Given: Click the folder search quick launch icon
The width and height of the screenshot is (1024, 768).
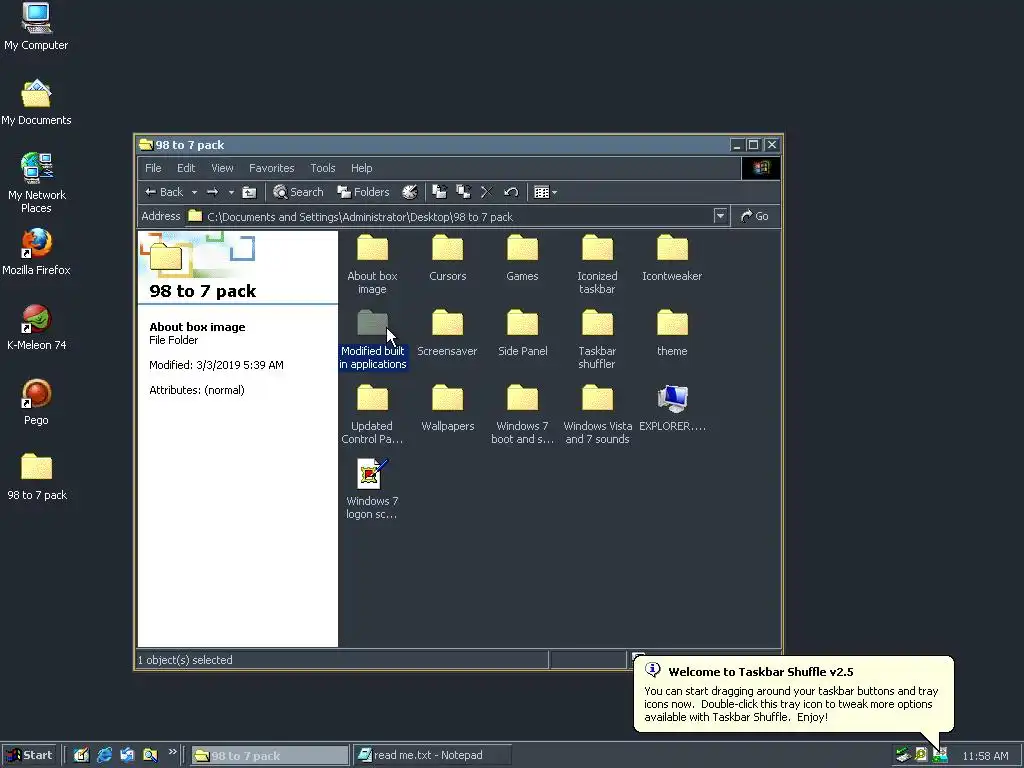Looking at the screenshot, I should pyautogui.click(x=150, y=755).
